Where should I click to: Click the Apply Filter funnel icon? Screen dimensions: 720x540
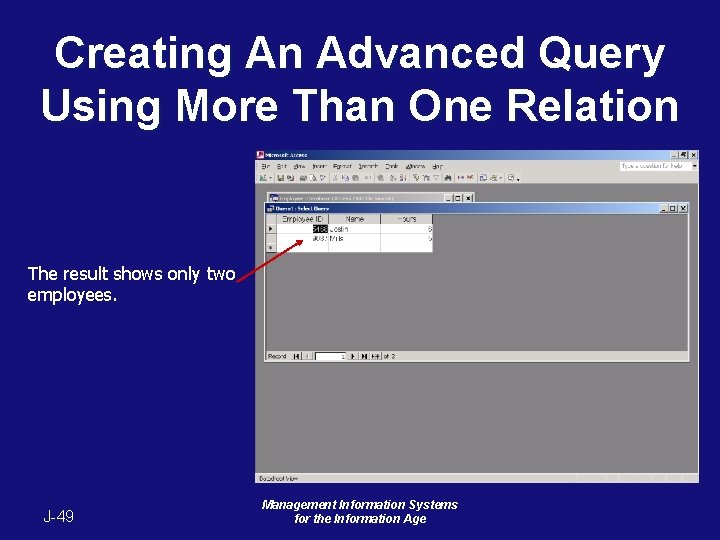point(436,178)
